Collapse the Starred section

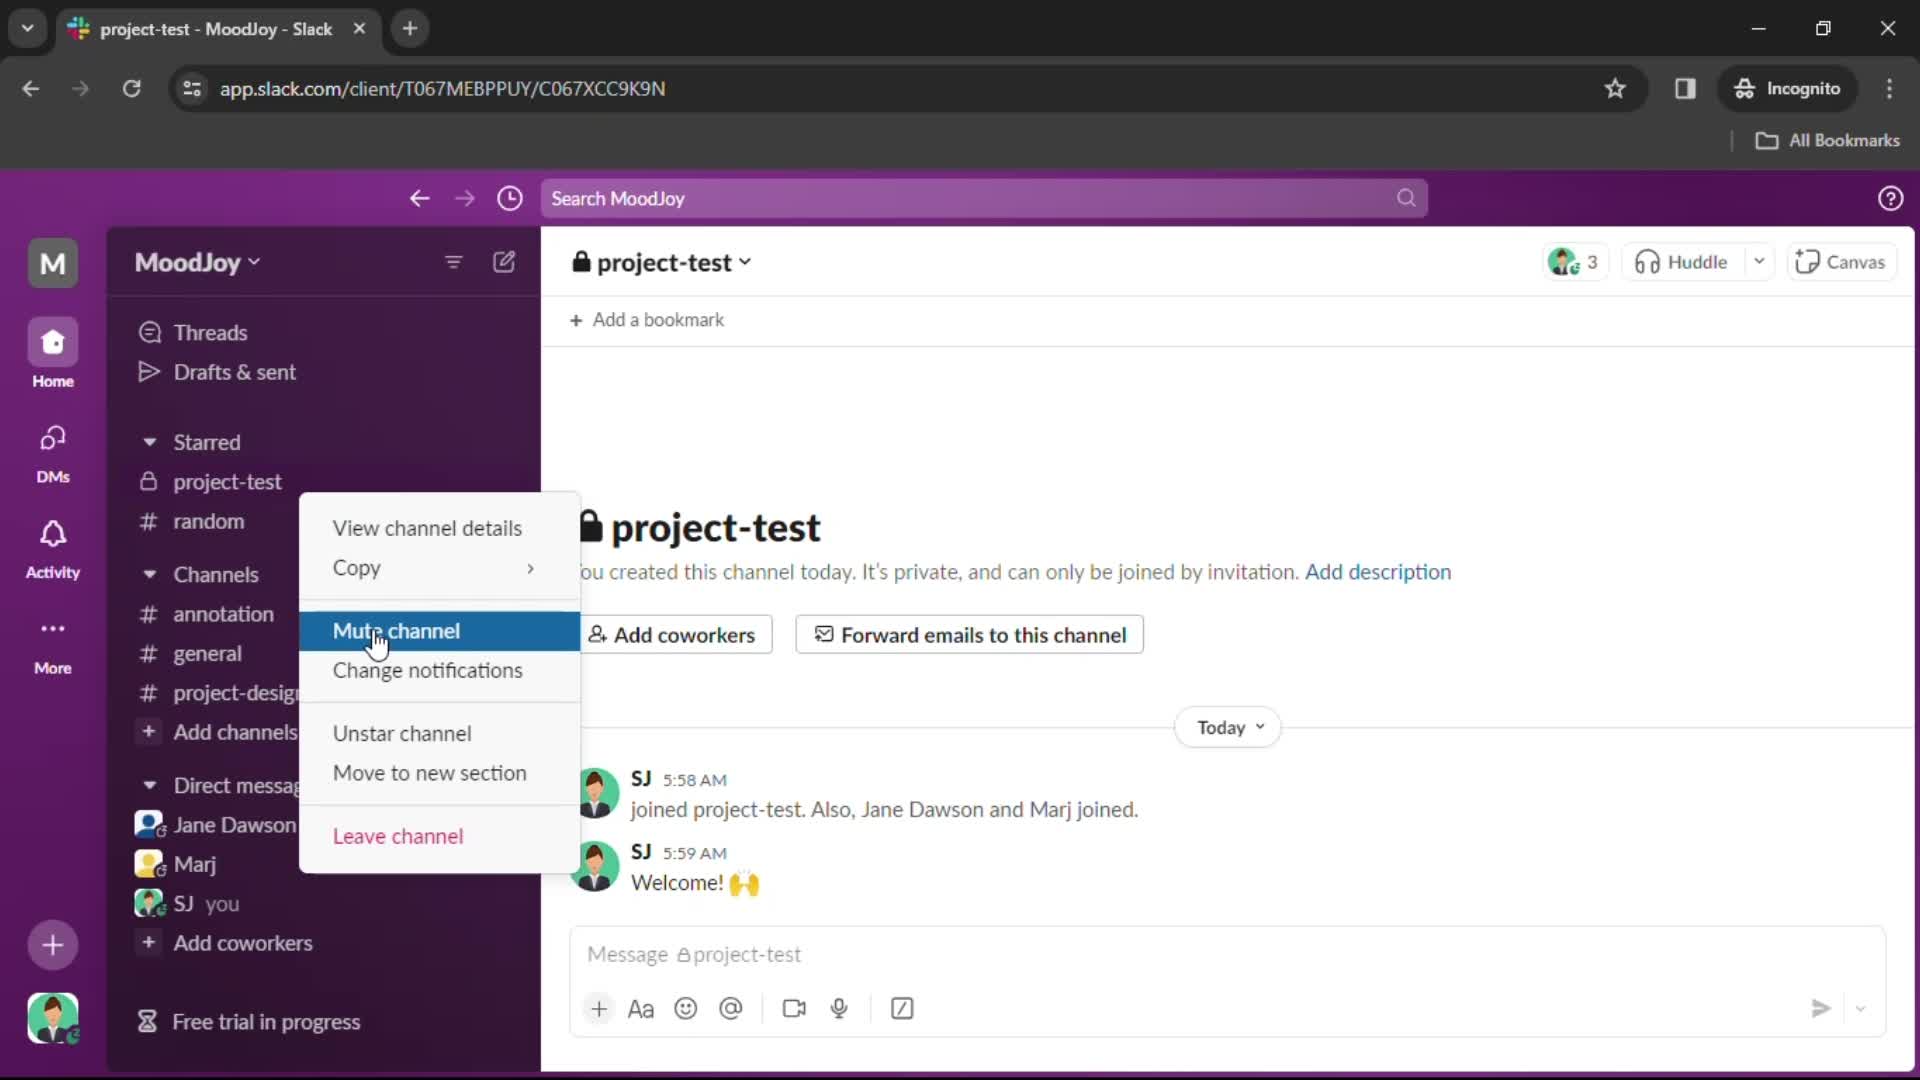149,442
